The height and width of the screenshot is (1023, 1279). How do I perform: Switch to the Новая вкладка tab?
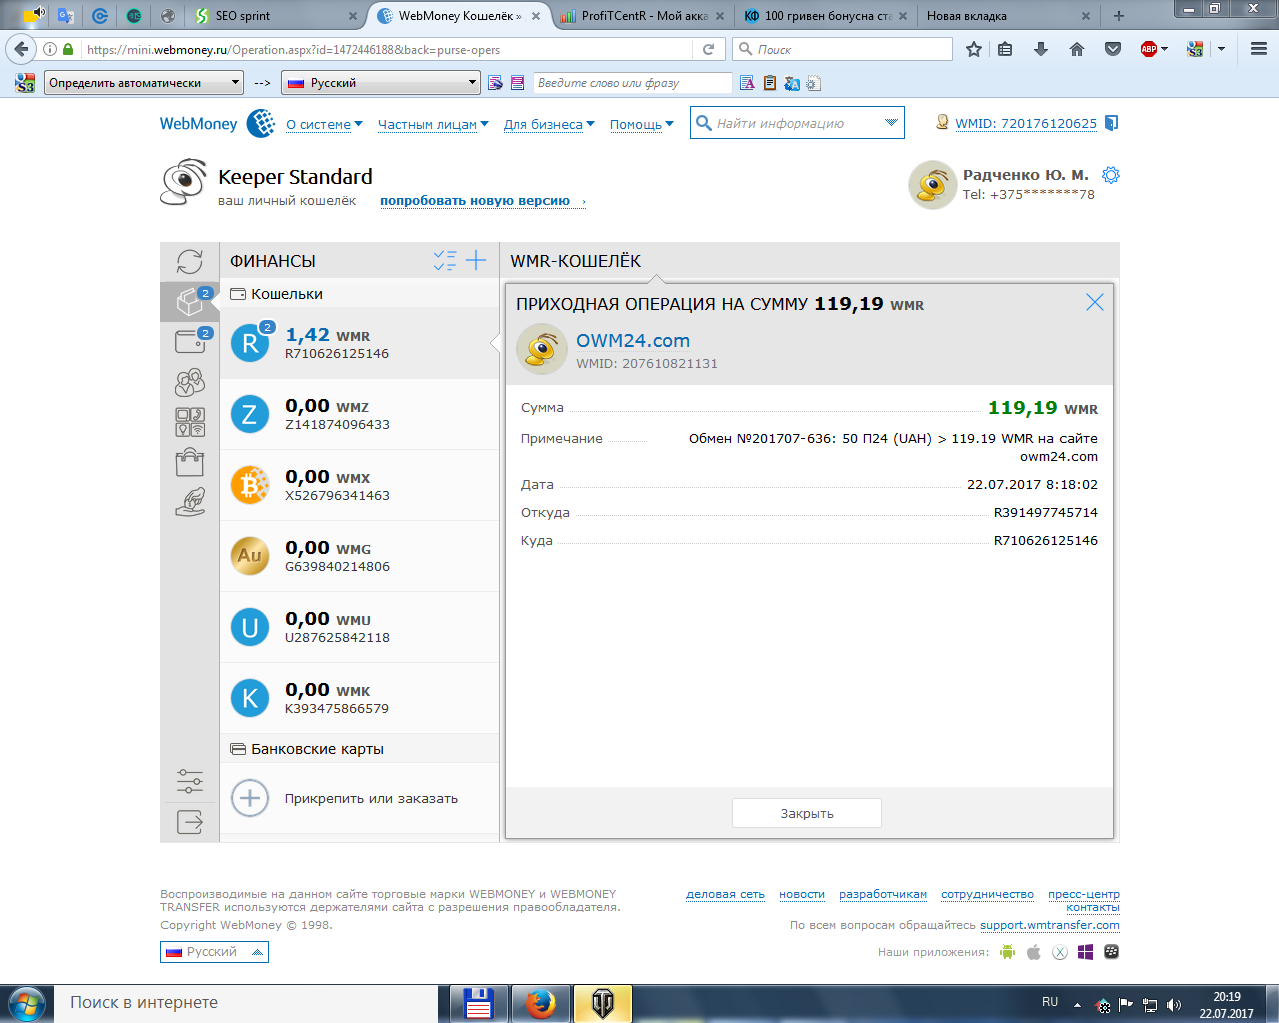tap(1008, 16)
